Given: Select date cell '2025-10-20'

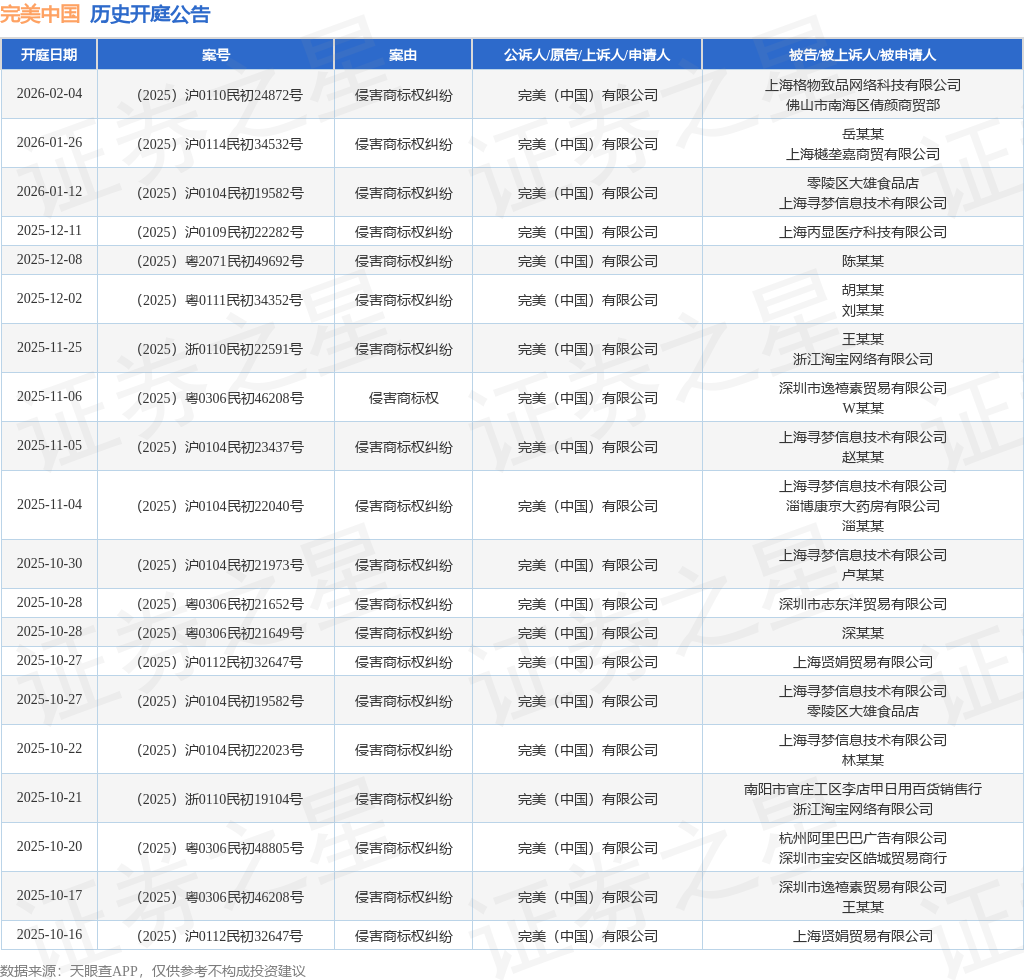Looking at the screenshot, I should (49, 846).
